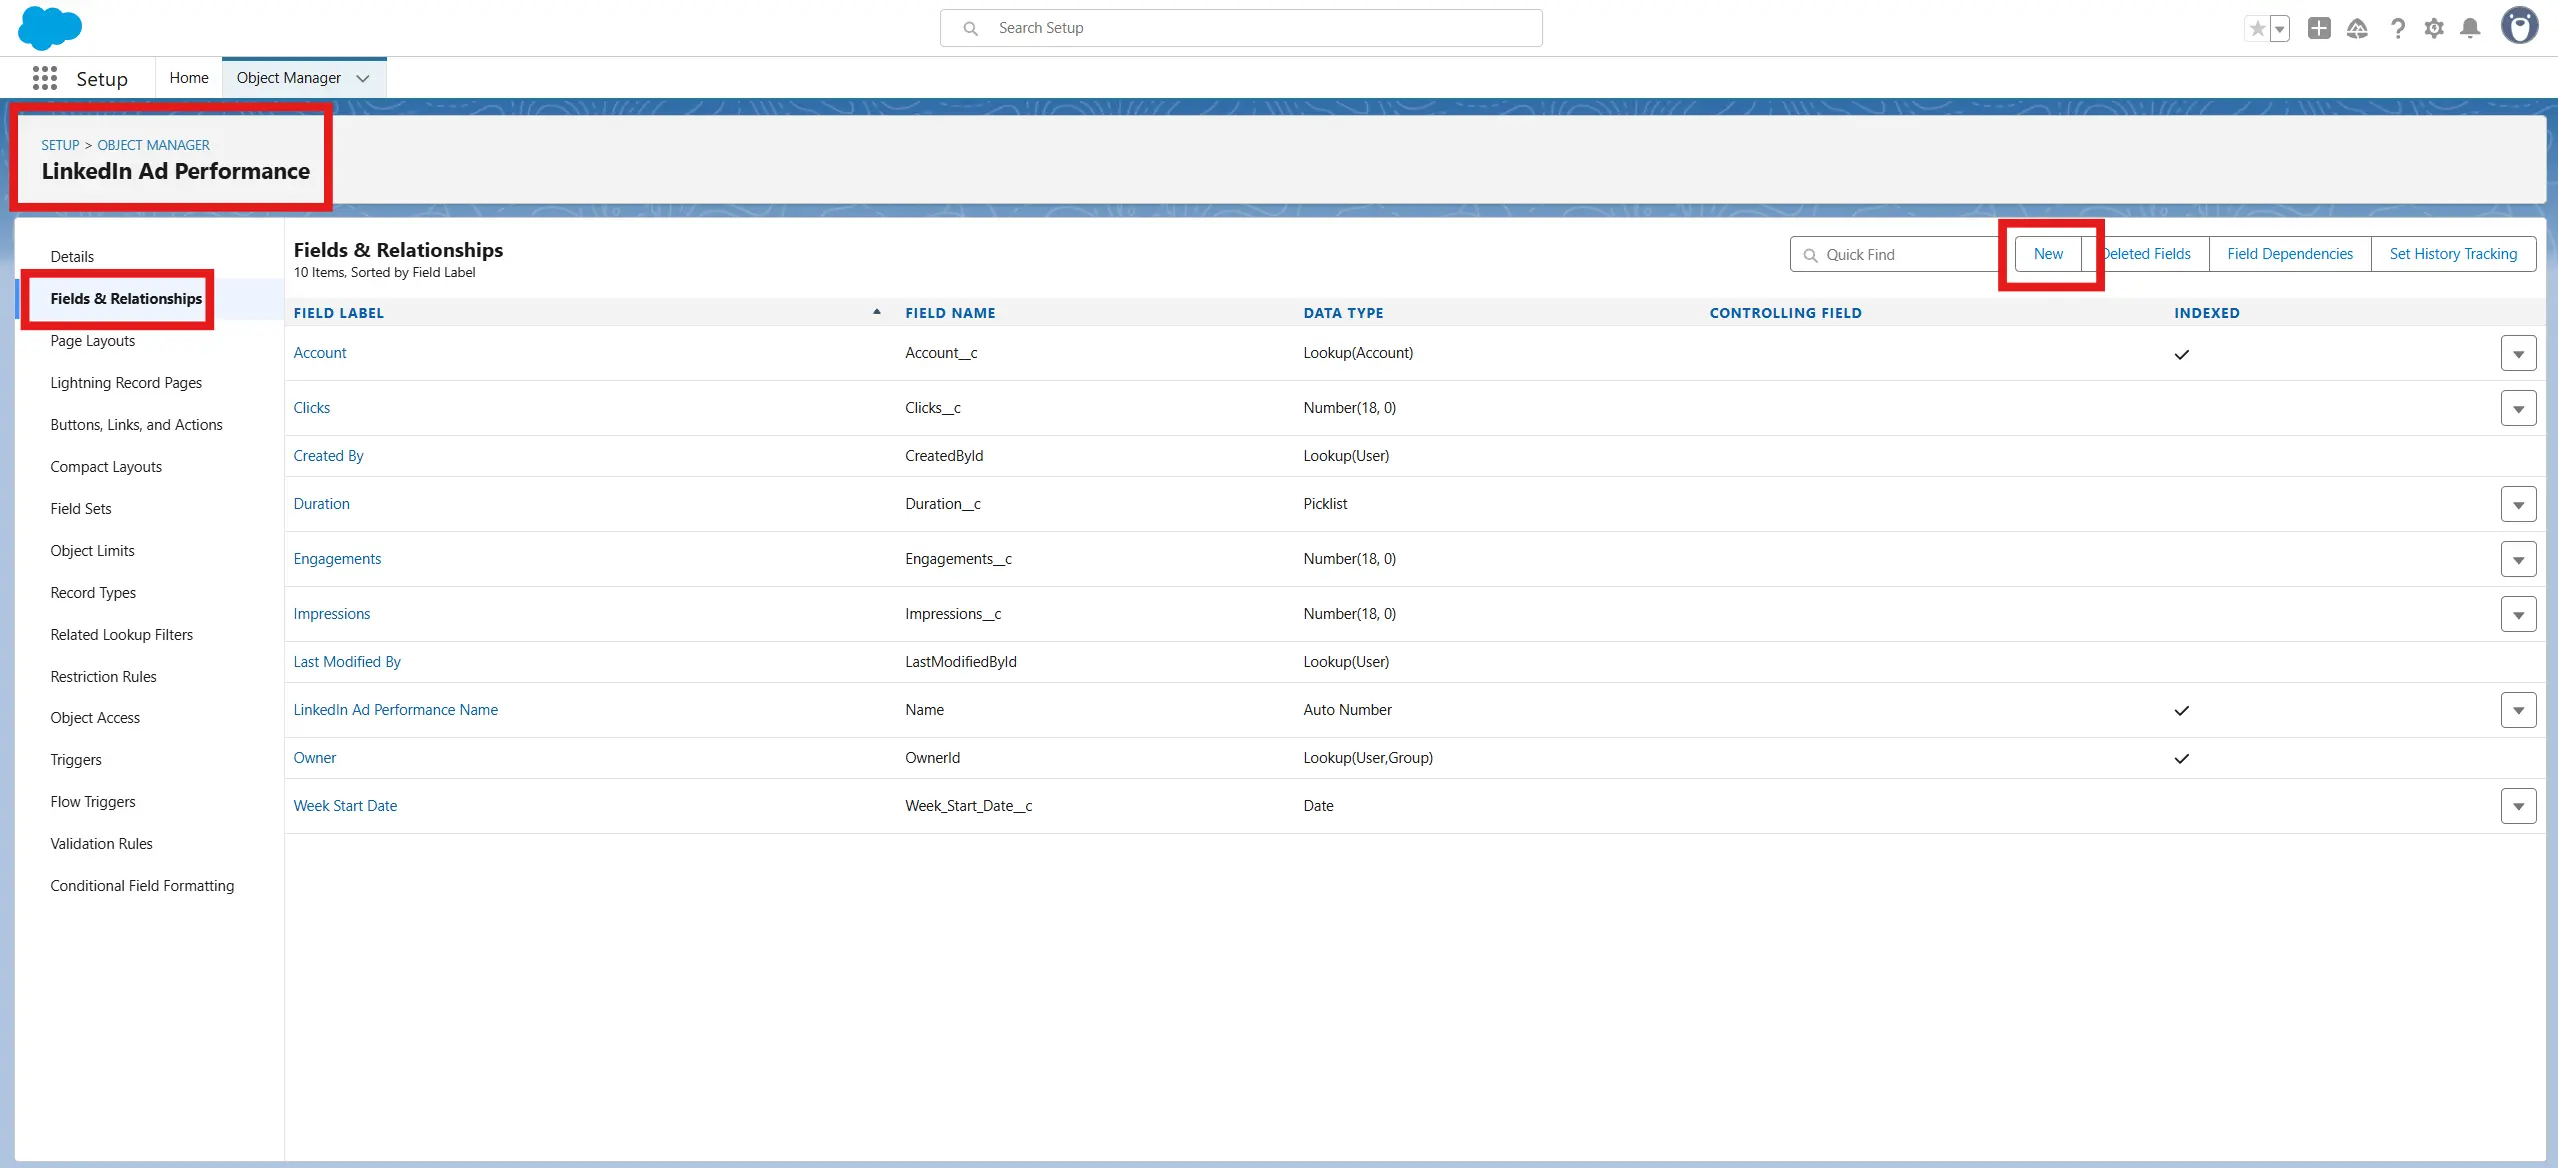This screenshot has height=1168, width=2558.
Task: Click the New field button
Action: (2048, 254)
